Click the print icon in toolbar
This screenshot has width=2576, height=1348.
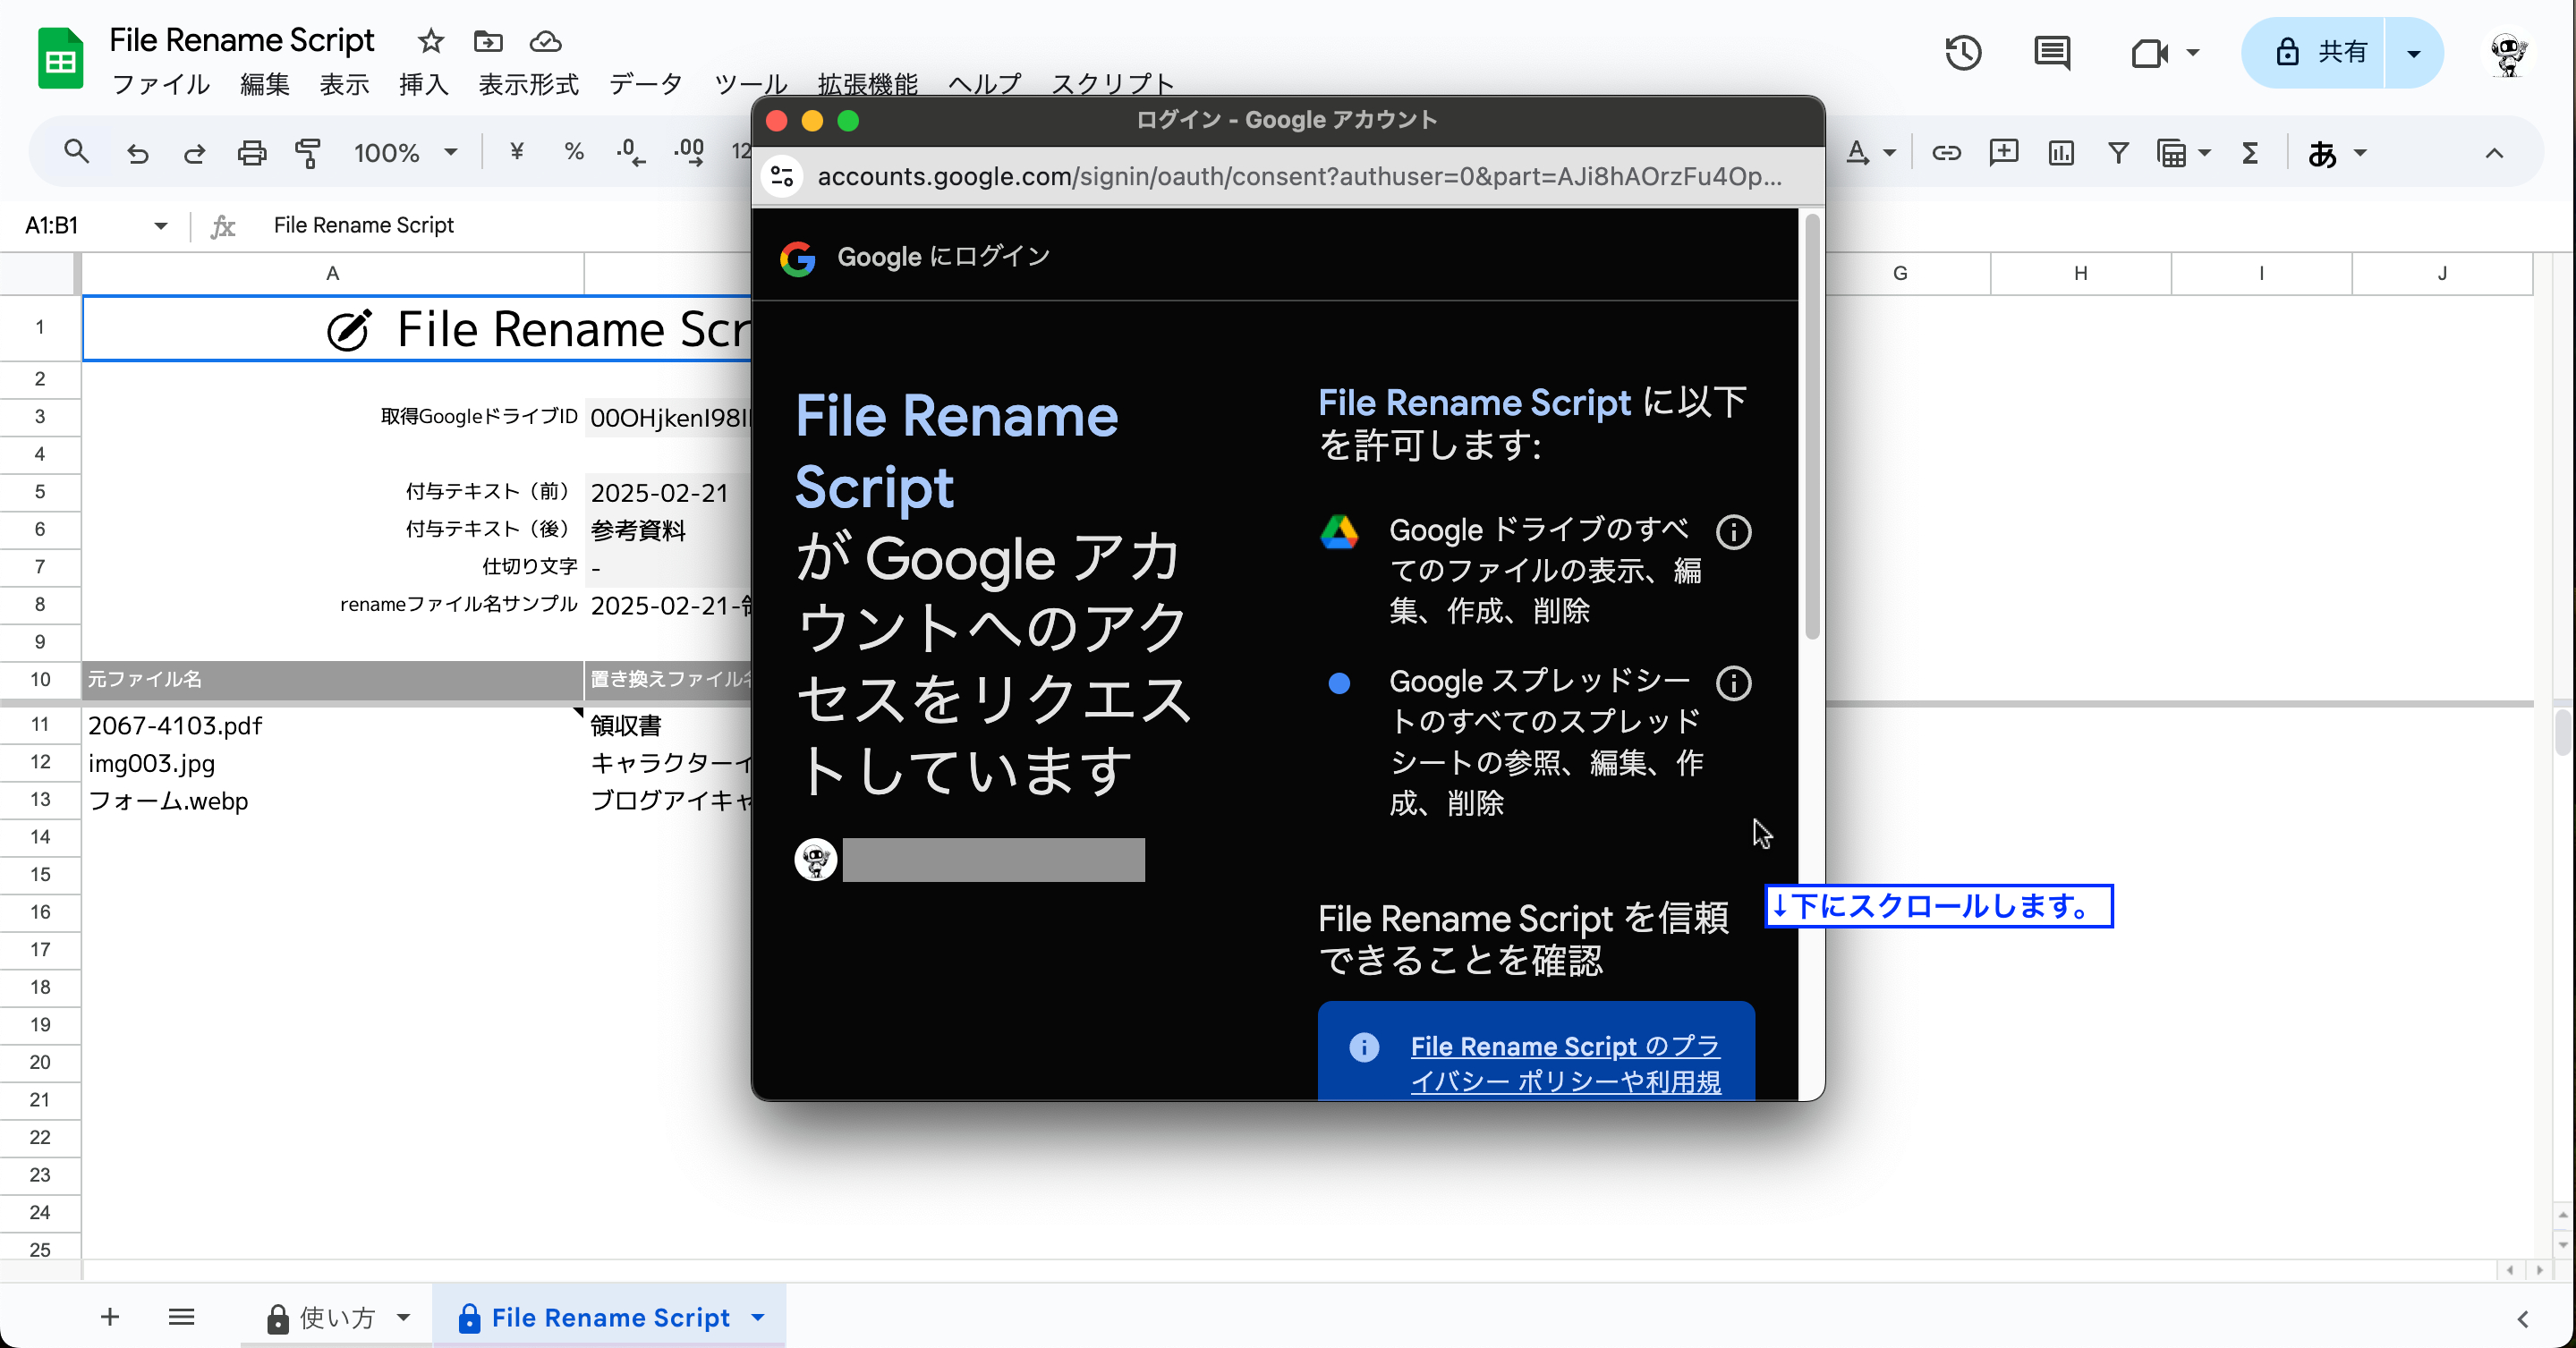pyautogui.click(x=252, y=153)
